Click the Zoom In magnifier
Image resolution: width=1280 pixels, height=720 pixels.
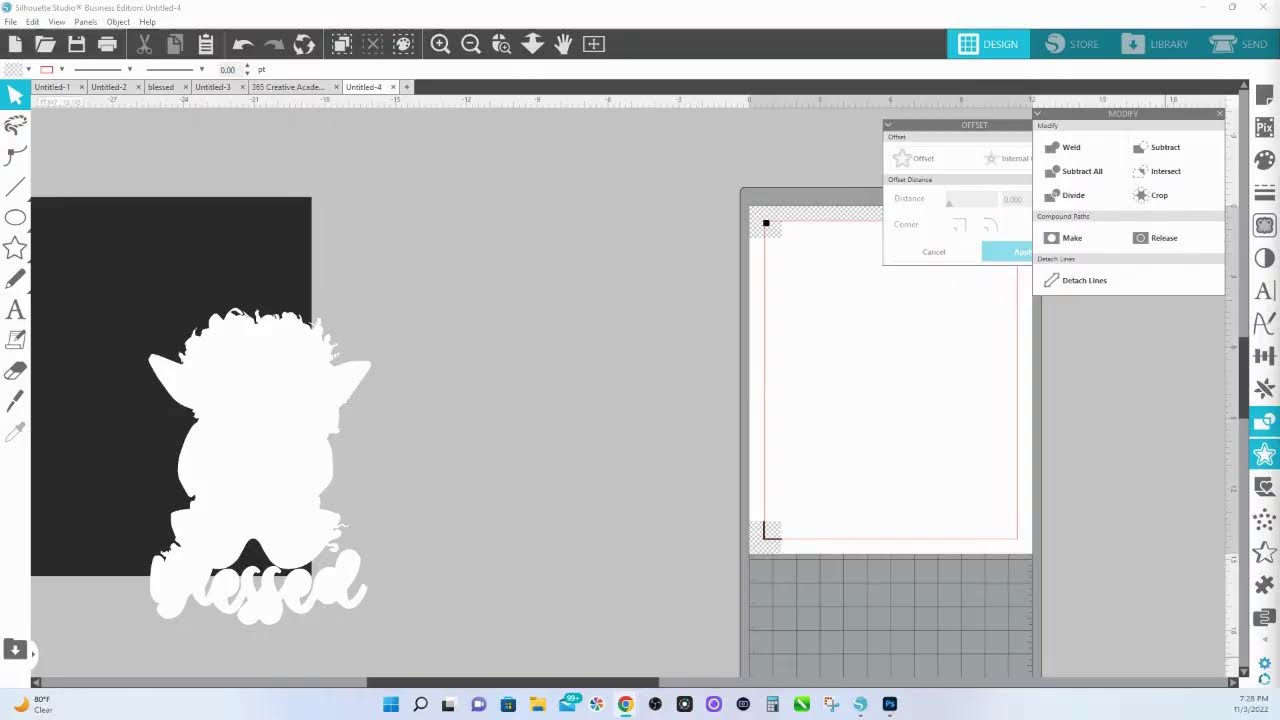tap(440, 44)
